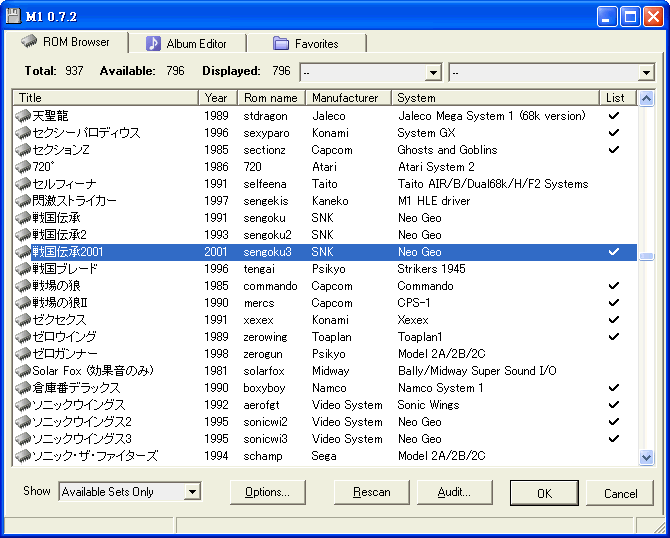The height and width of the screenshot is (538, 670).
Task: Toggle List checkmark for mercs
Action: (x=614, y=303)
